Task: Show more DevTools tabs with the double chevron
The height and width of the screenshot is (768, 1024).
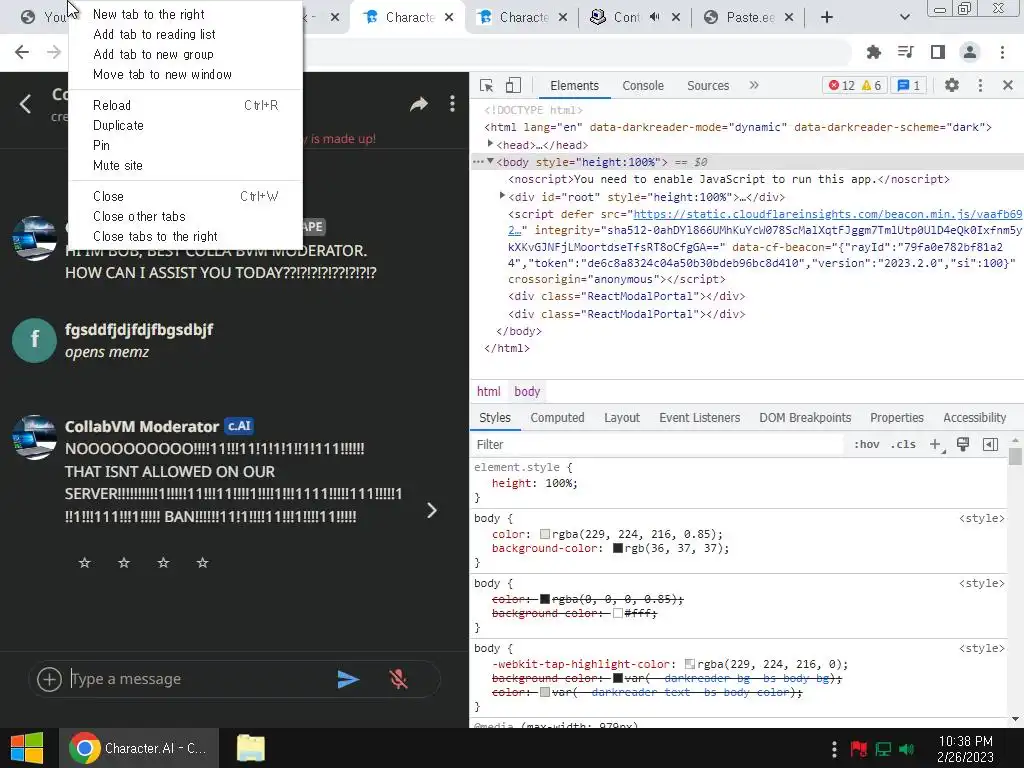Action: point(754,85)
